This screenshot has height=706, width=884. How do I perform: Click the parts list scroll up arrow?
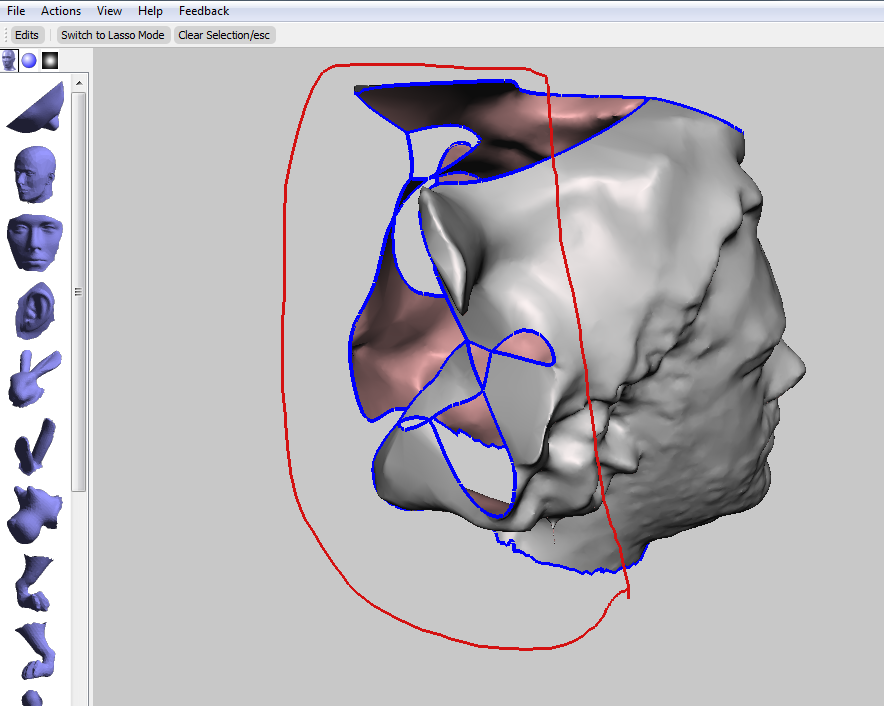point(79,83)
